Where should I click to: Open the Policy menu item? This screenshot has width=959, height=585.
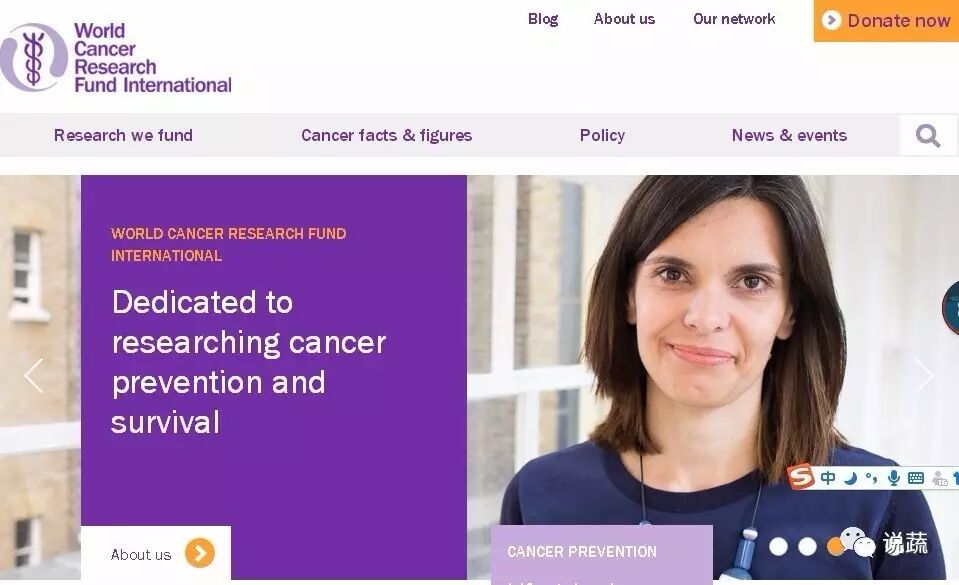pyautogui.click(x=602, y=135)
